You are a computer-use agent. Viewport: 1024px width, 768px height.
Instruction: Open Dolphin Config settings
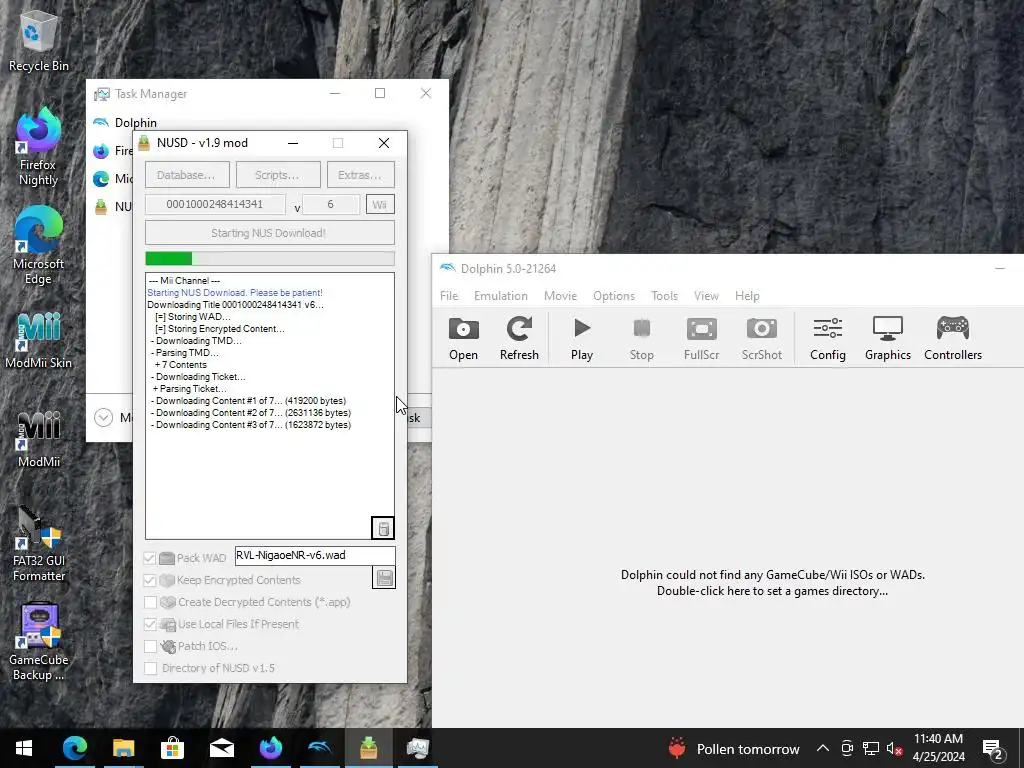[827, 338]
